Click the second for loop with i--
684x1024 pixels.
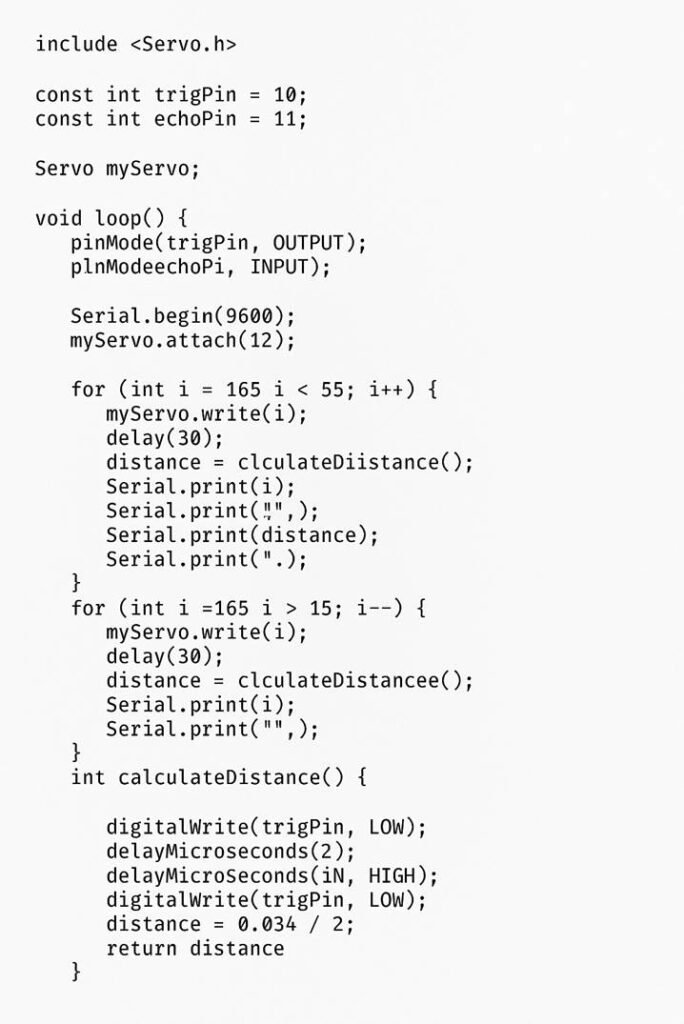248,609
